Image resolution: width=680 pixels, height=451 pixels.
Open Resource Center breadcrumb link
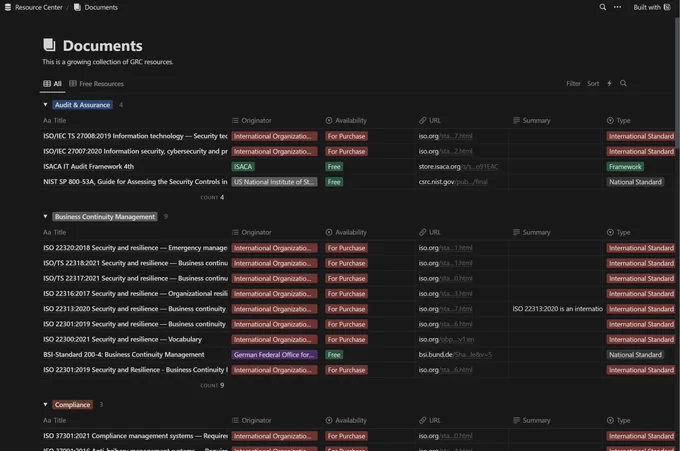(x=39, y=7)
